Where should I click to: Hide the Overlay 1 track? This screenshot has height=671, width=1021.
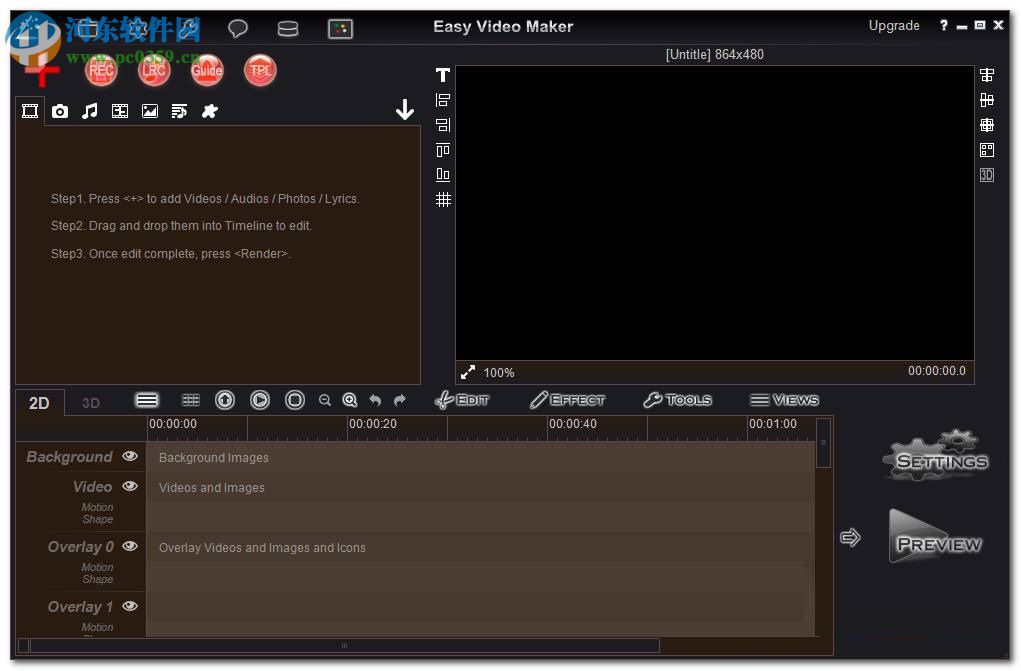click(x=129, y=607)
